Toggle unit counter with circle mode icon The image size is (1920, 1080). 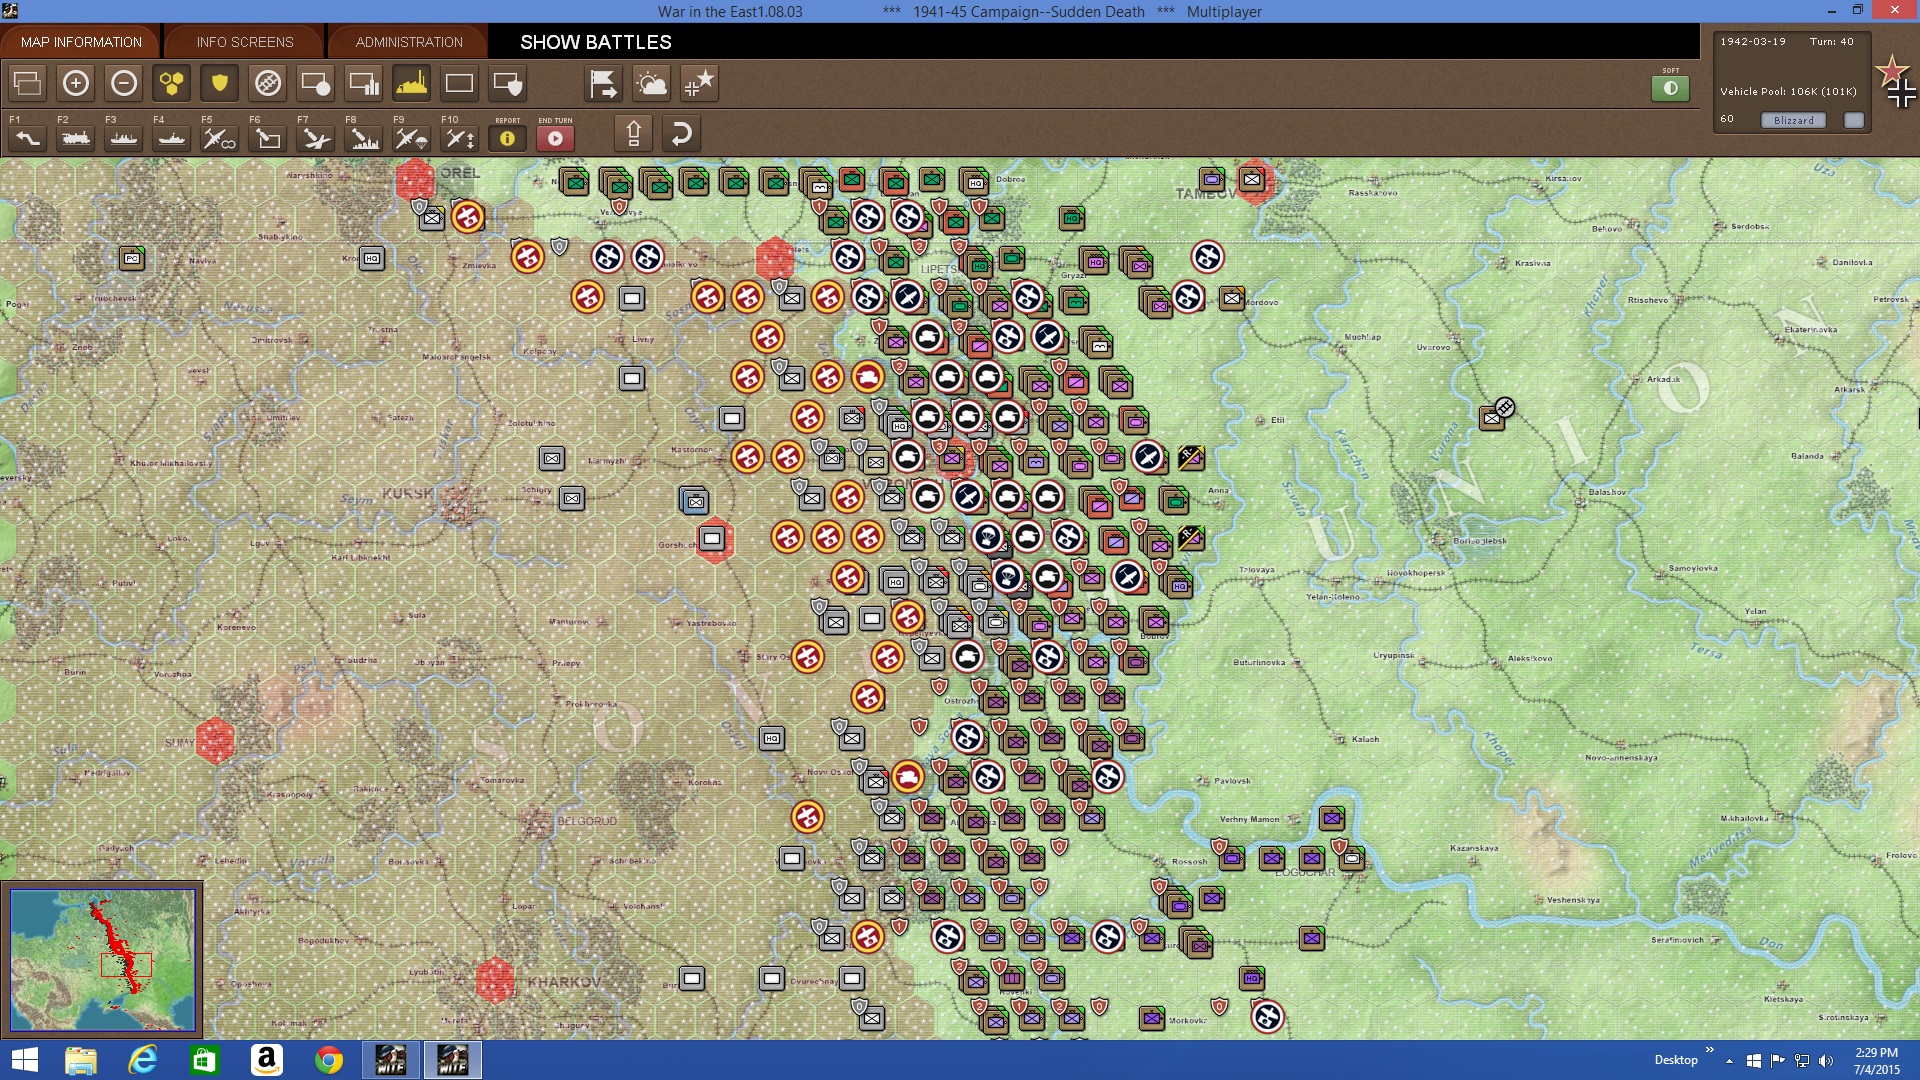point(316,83)
